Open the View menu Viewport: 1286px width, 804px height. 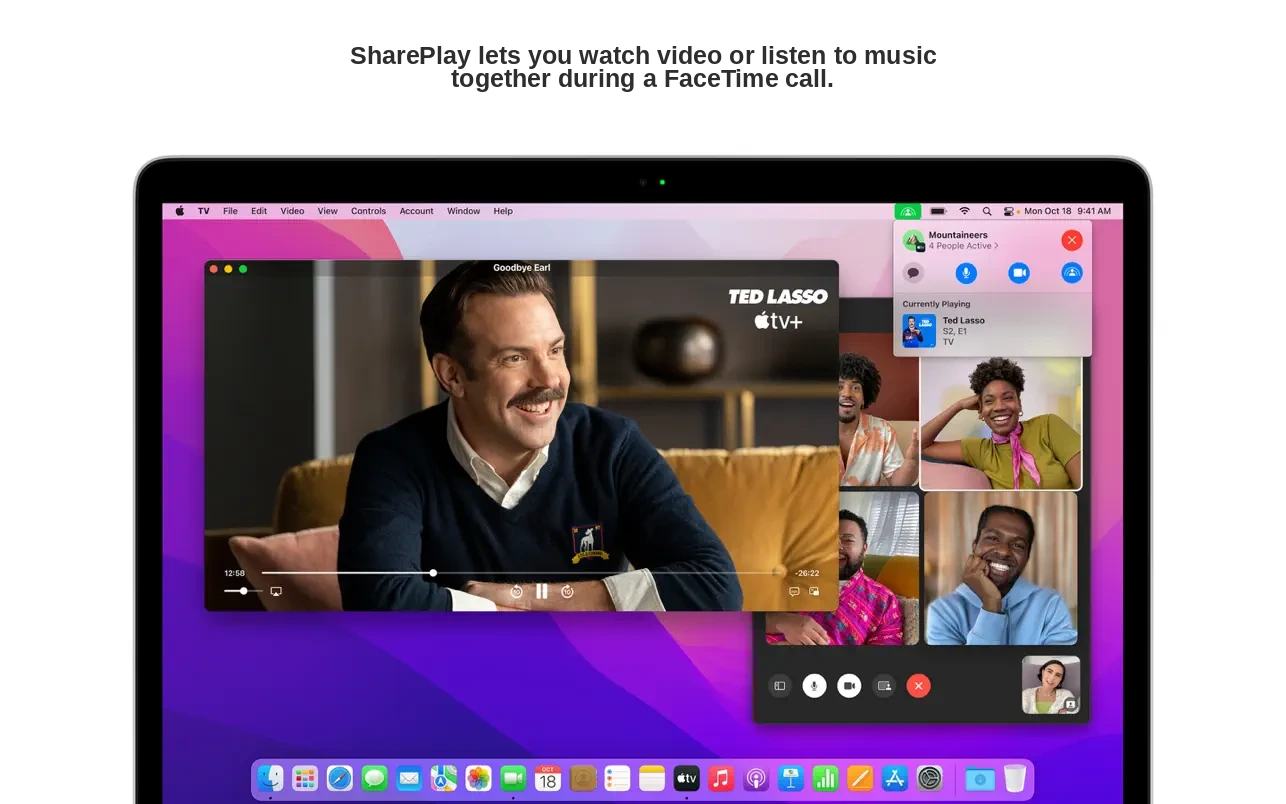328,211
